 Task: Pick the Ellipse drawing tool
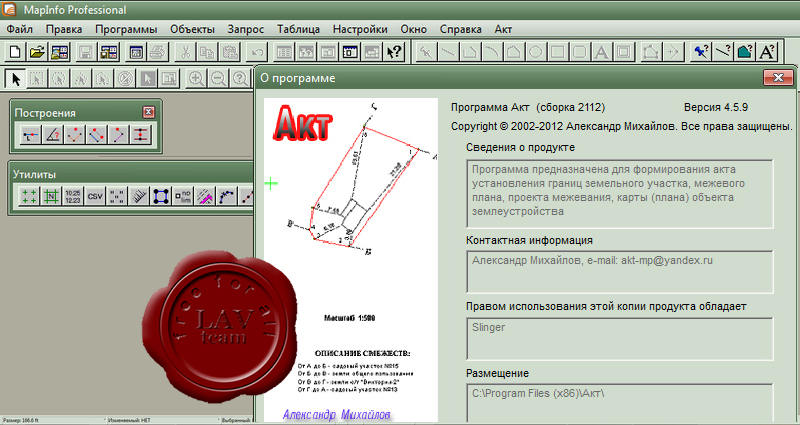pos(536,52)
